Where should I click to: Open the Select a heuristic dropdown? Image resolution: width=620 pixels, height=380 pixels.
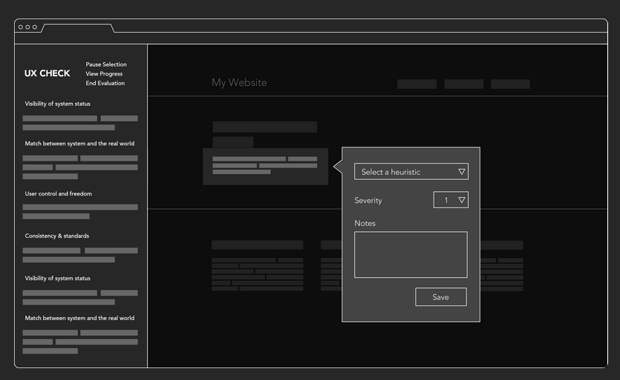[x=411, y=172]
